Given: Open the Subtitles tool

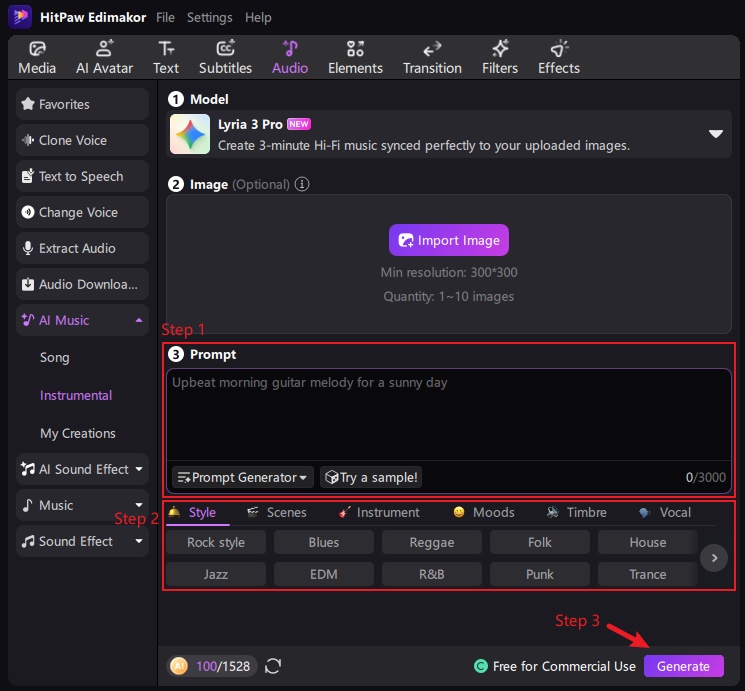Looking at the screenshot, I should [x=225, y=58].
